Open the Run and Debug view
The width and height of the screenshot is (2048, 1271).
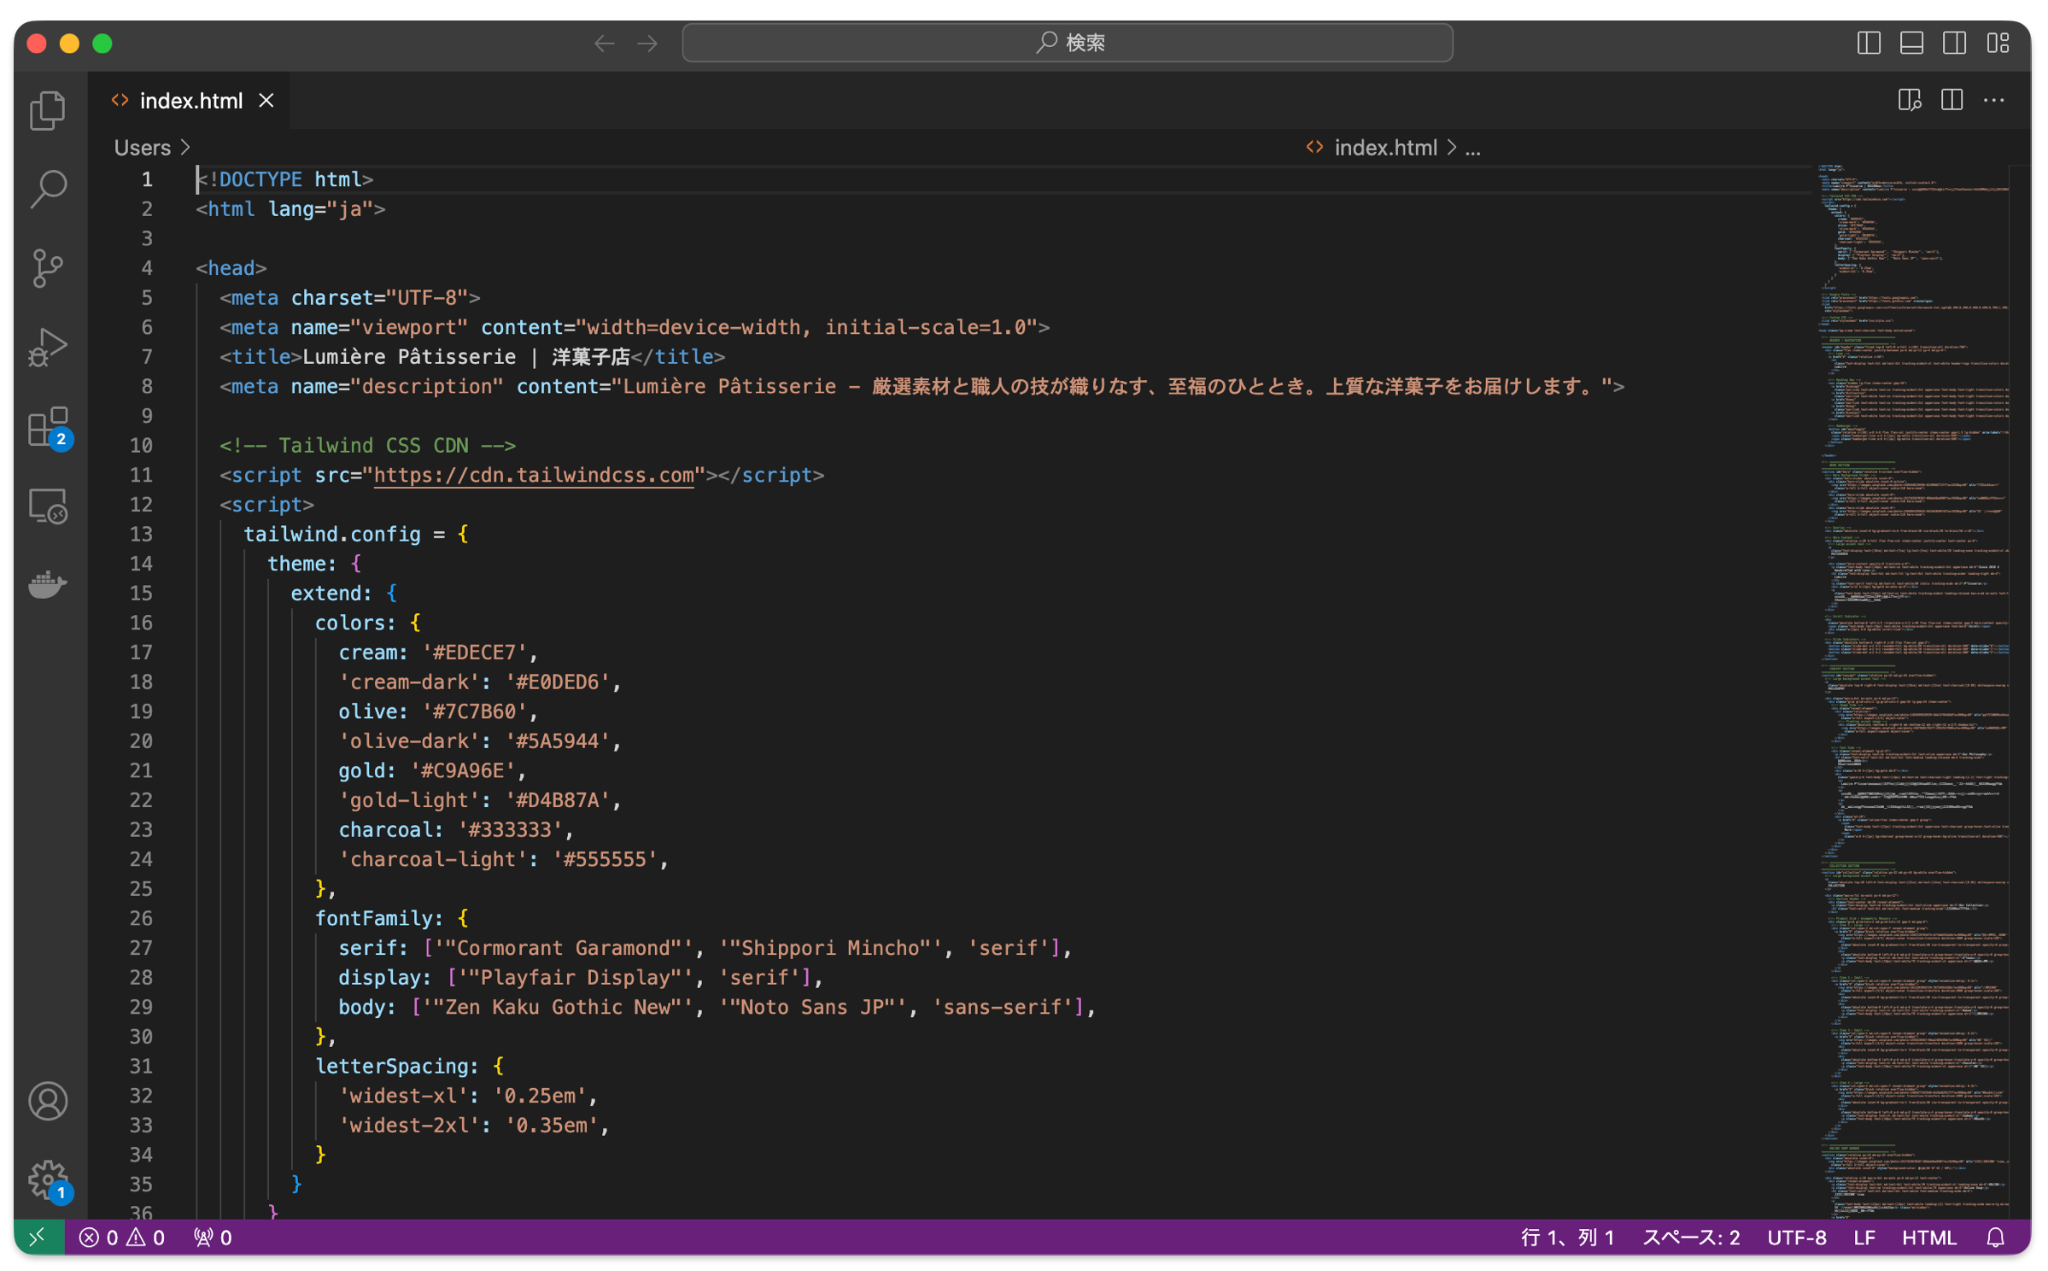48,347
